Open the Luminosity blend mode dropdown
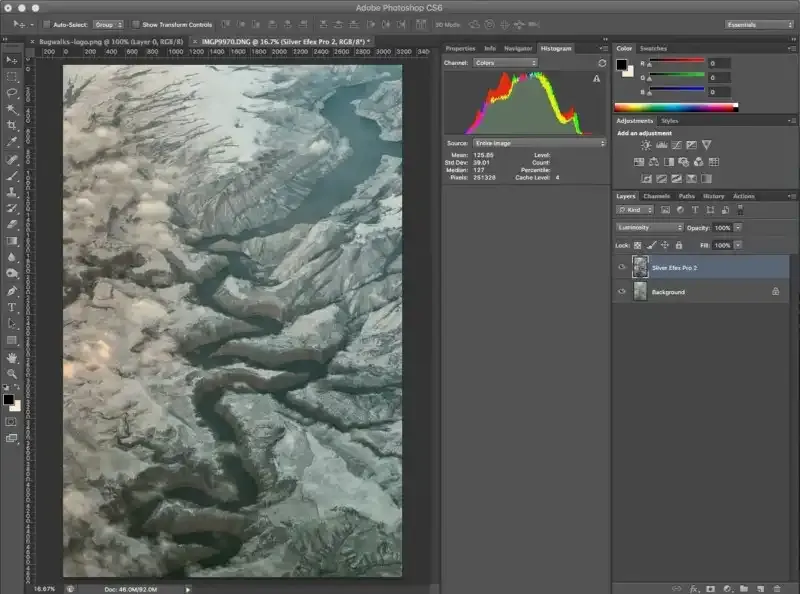The image size is (800, 594). (x=650, y=227)
